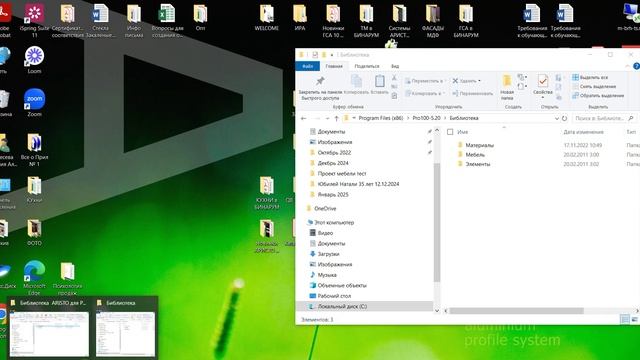Click the scissors cut icon in ribbon
The image size is (640, 360).
click(394, 78)
